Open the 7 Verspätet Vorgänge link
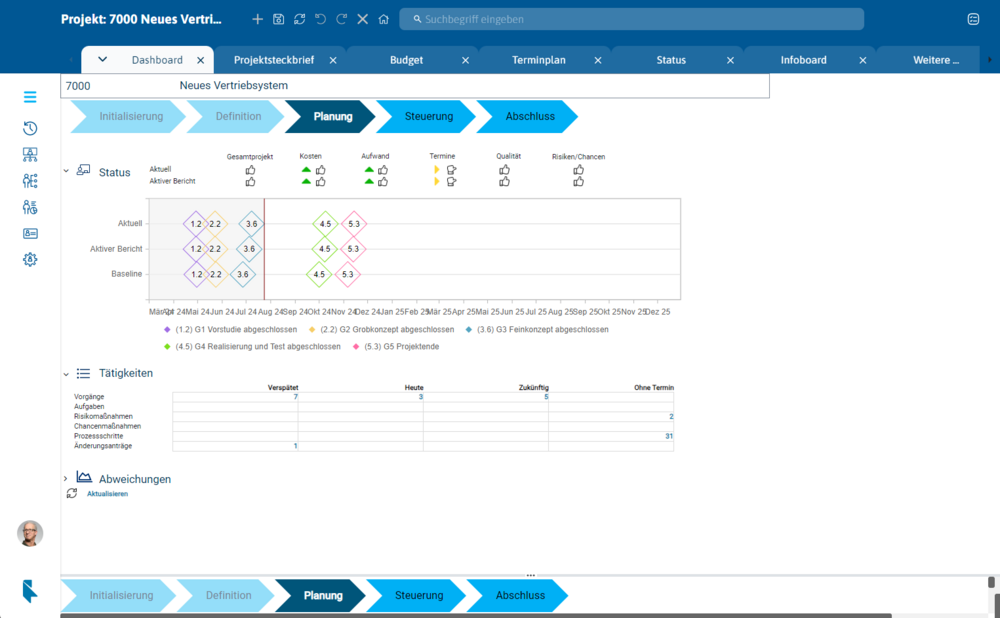This screenshot has height=618, width=1000. click(x=295, y=397)
